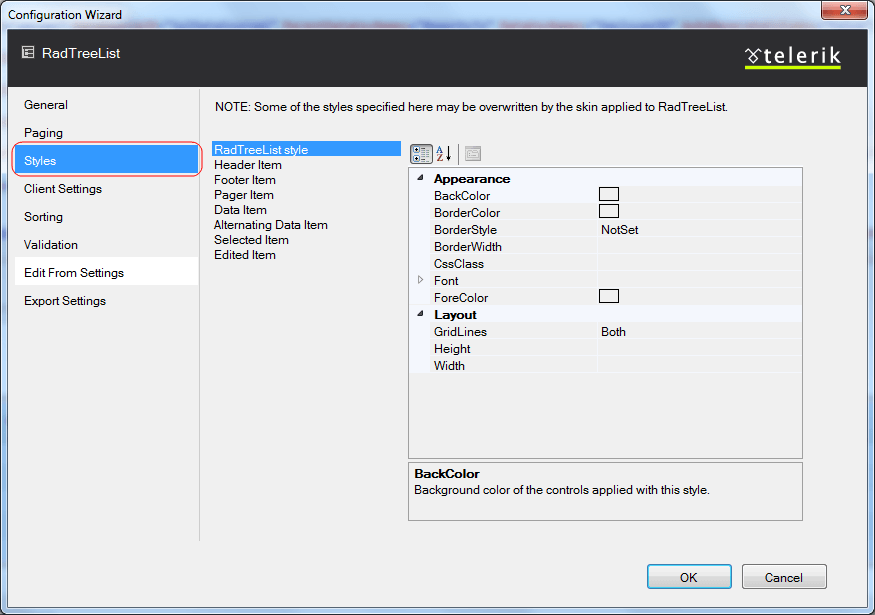
Task: Open the General settings tab
Action: 106,105
